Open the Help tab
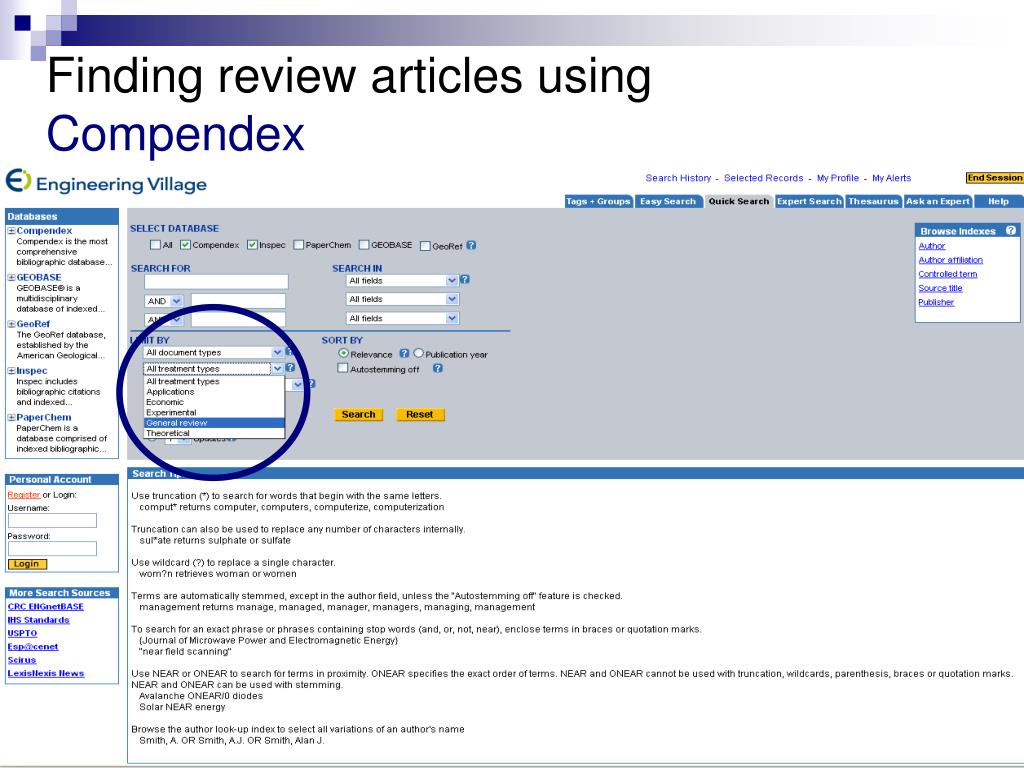 point(998,201)
